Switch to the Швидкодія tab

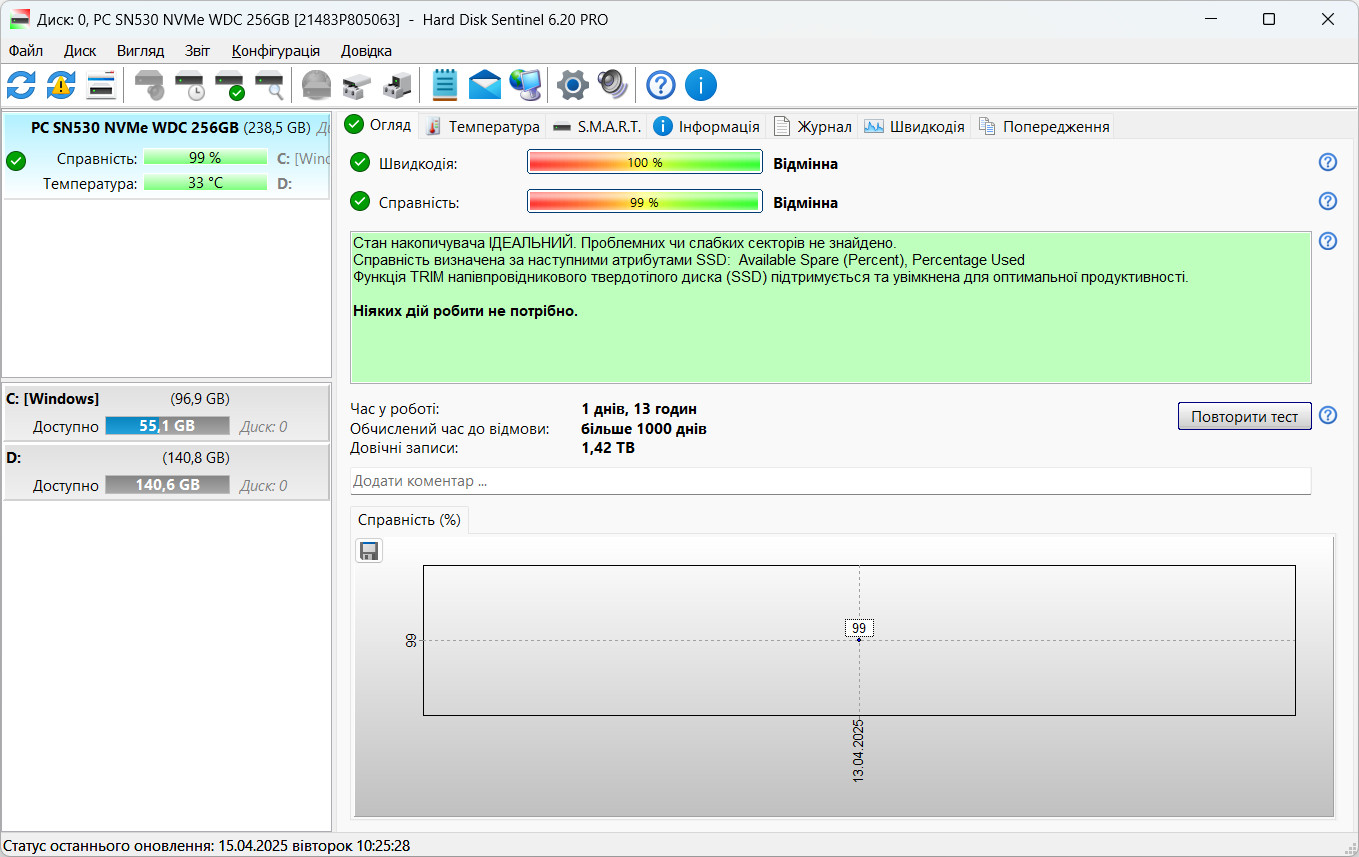click(915, 126)
